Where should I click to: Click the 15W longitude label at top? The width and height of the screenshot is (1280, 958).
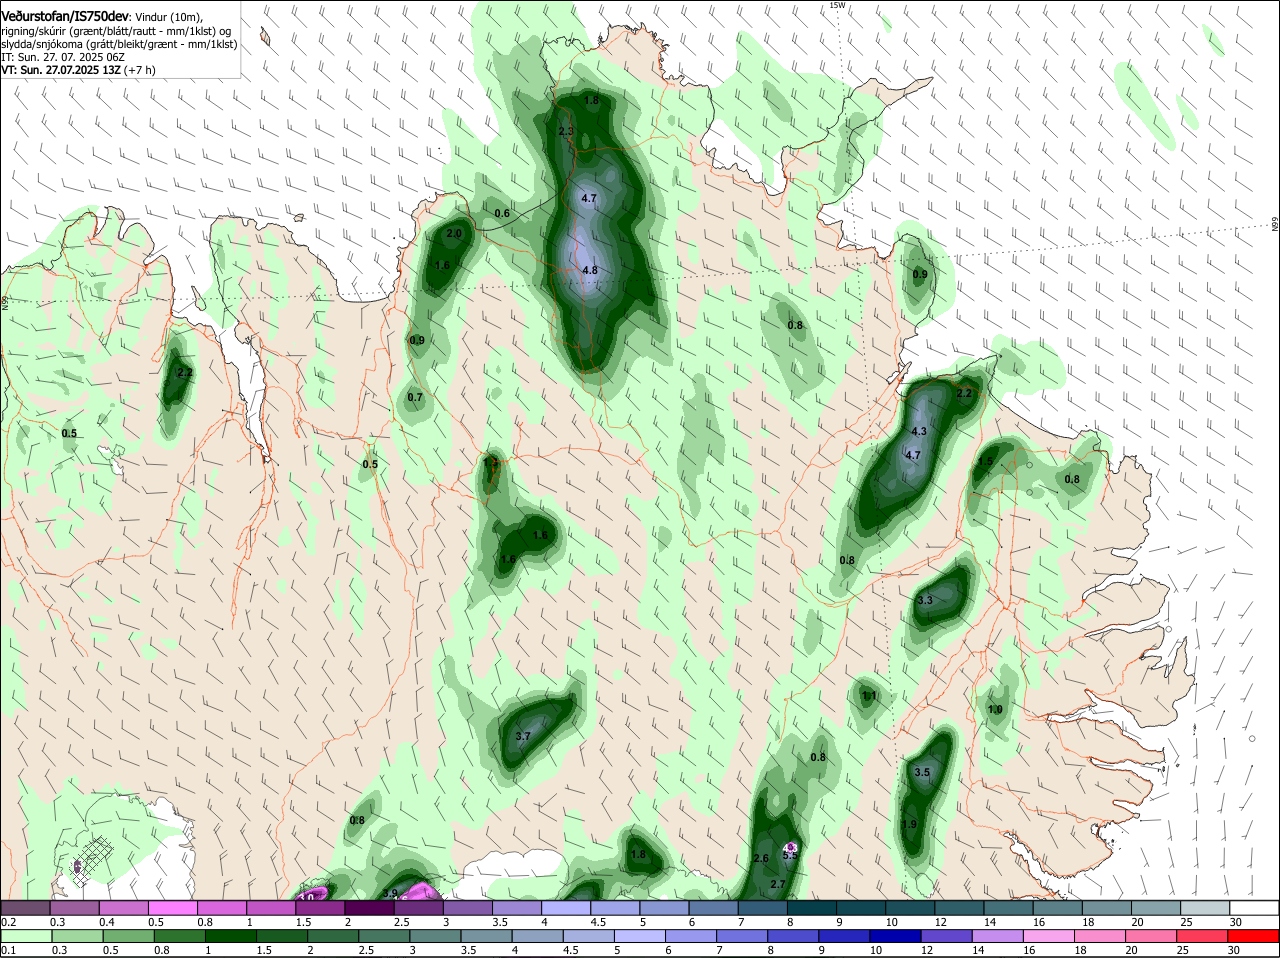[x=837, y=5]
